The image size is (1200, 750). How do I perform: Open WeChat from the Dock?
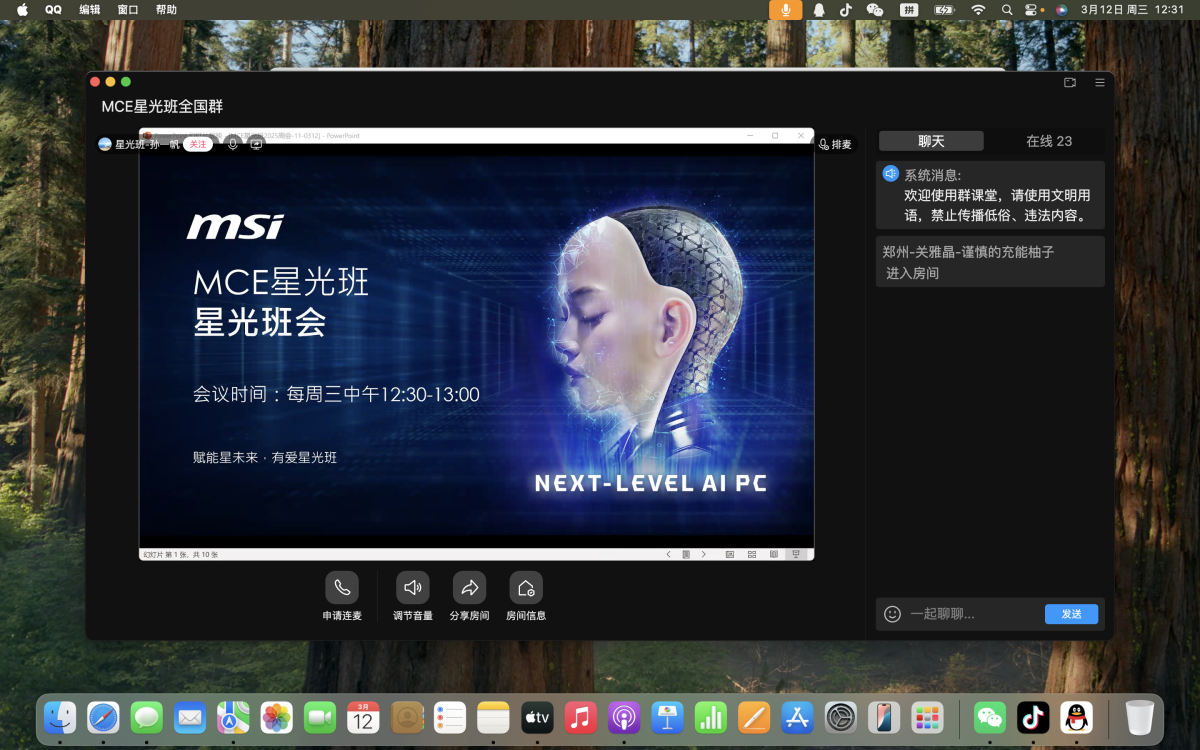point(990,717)
